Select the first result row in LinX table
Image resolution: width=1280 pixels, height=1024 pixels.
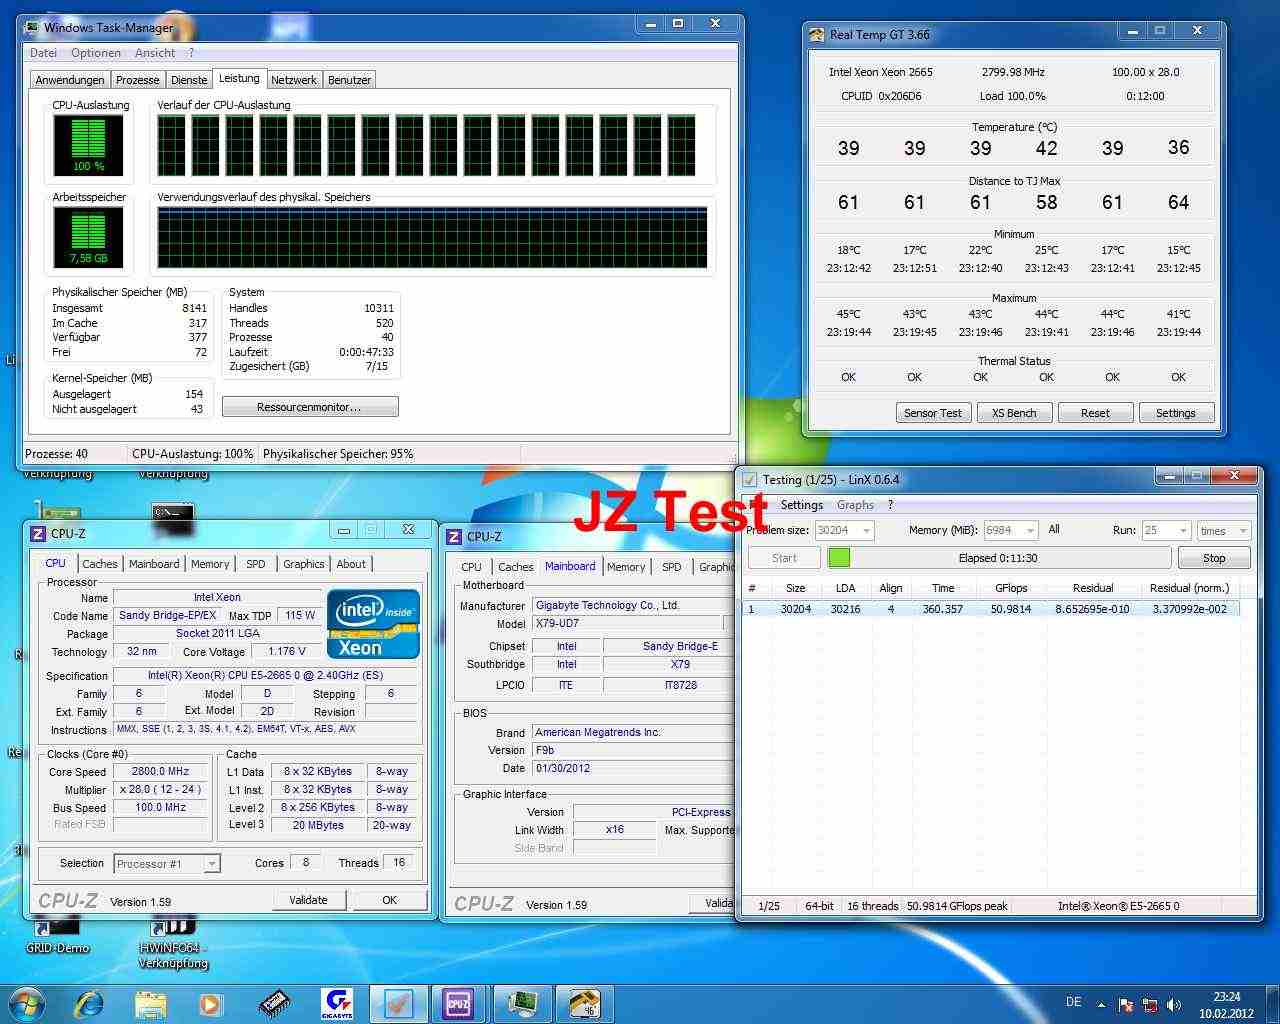tap(992, 609)
